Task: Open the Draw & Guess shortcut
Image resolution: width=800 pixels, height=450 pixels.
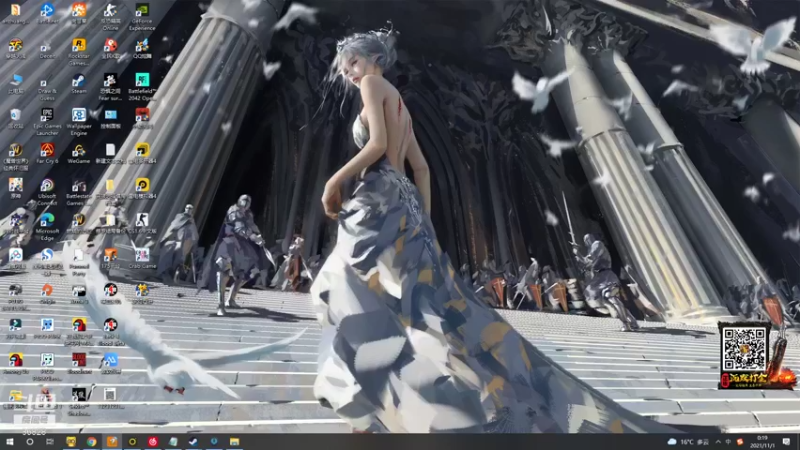Action: (47, 89)
